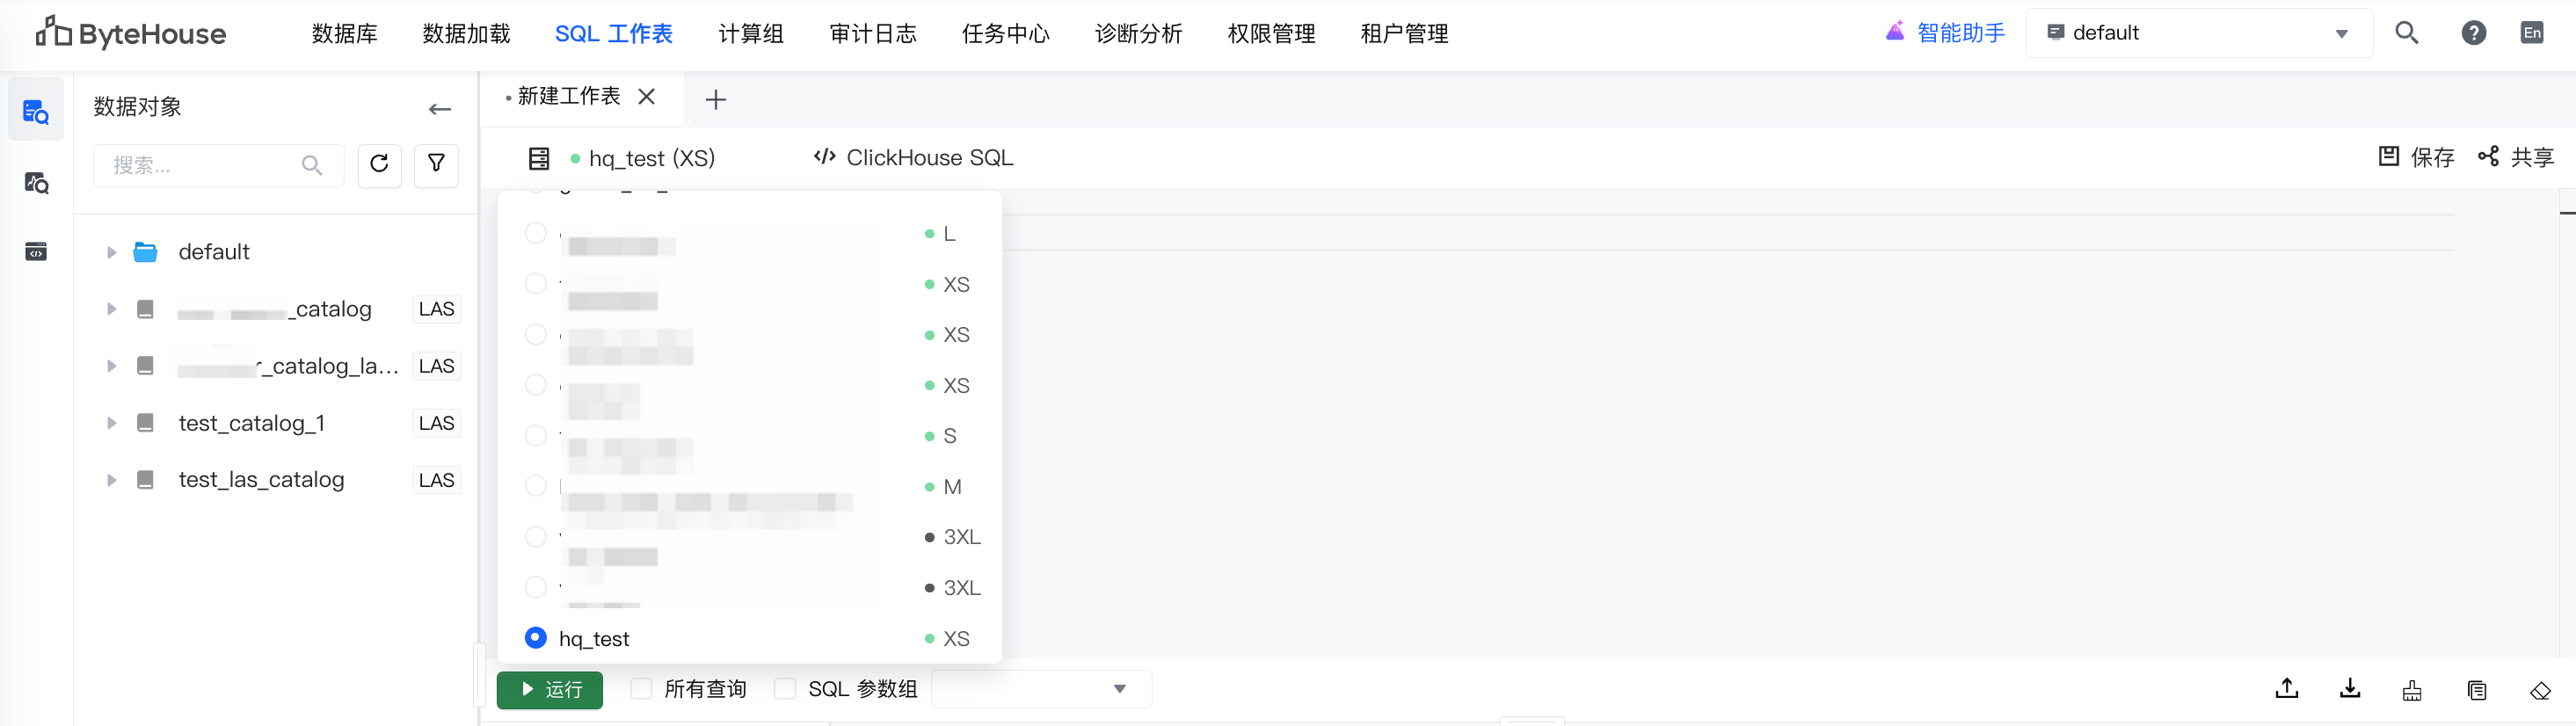Screen dimensions: 2576x726
Task: Select the radio button for the S group
Action: click(536, 435)
